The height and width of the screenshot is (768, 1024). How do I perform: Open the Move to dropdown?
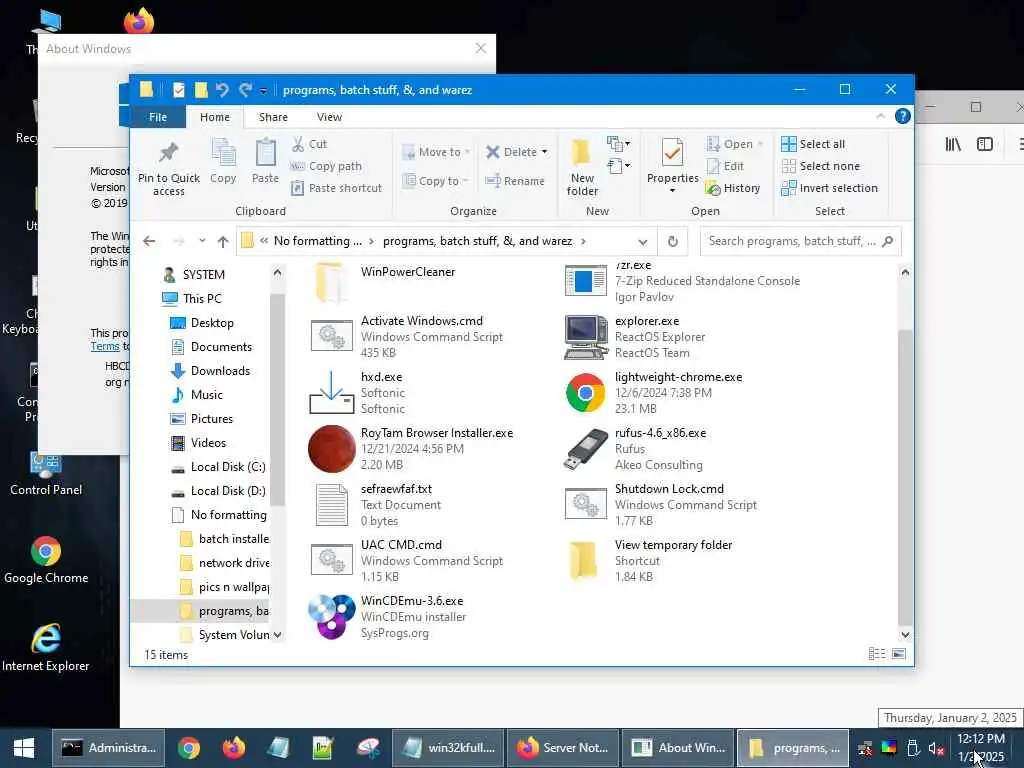tap(436, 152)
